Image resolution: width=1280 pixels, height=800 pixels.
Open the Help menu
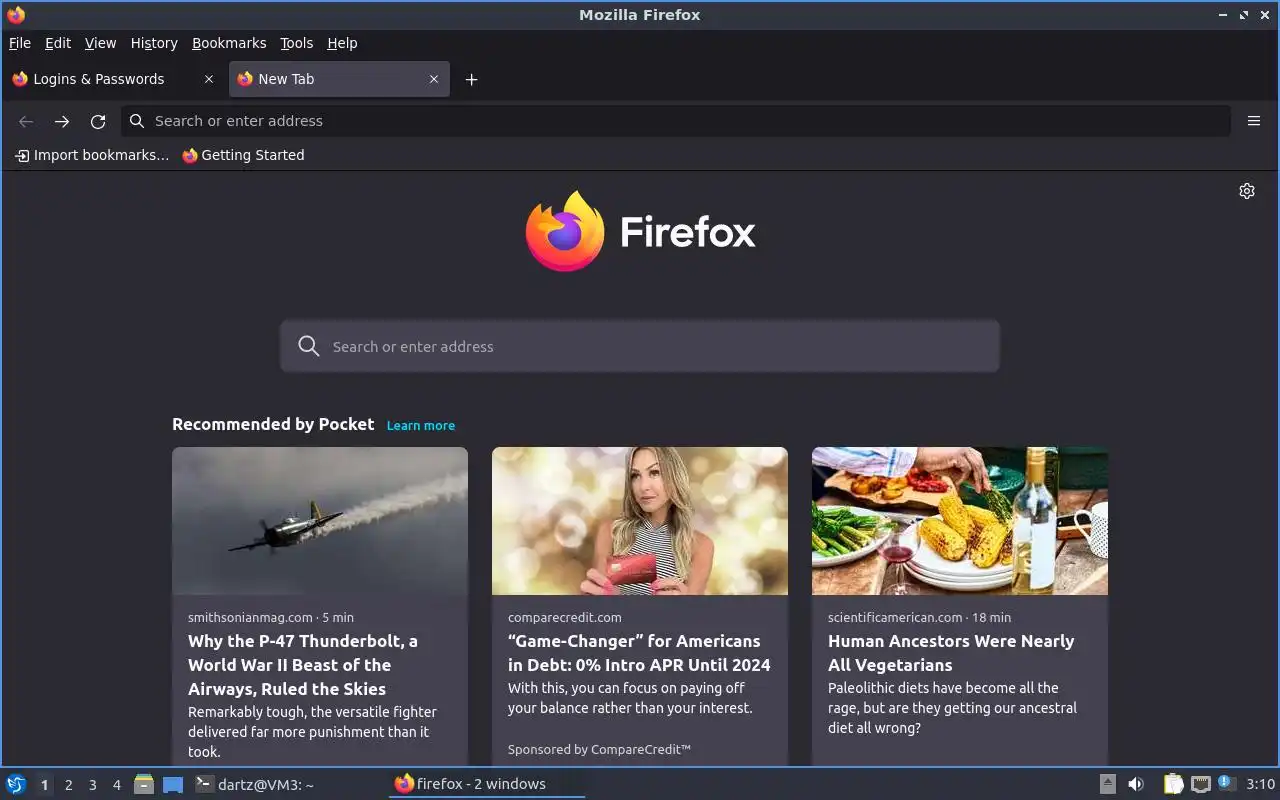pyautogui.click(x=342, y=43)
